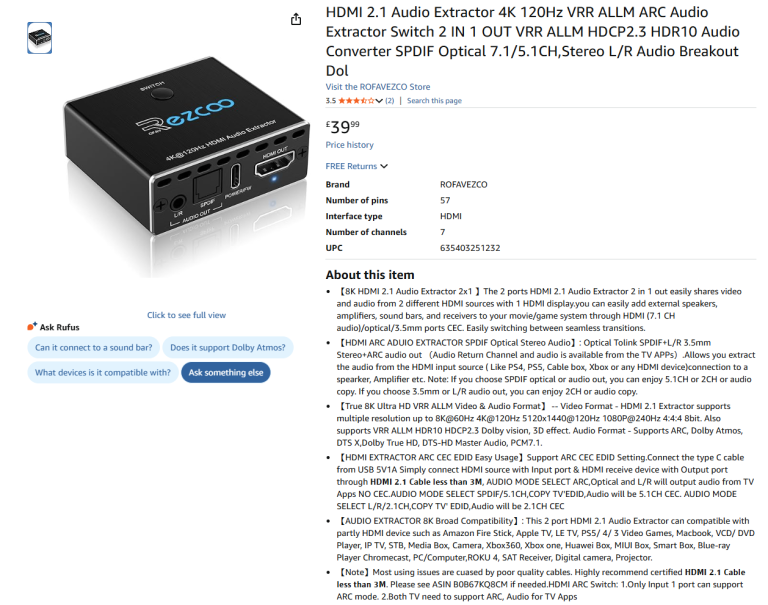Ask 'Does it support Dolby Atmos?'

(228, 347)
